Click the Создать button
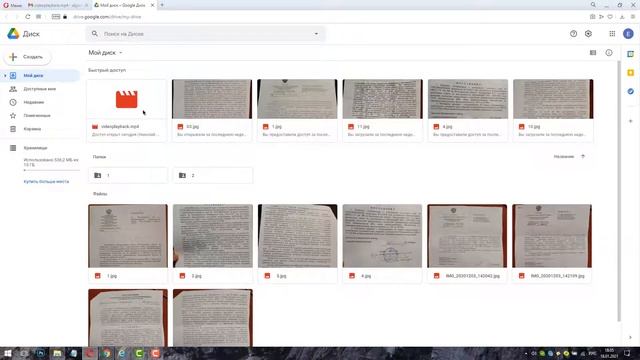 27,57
